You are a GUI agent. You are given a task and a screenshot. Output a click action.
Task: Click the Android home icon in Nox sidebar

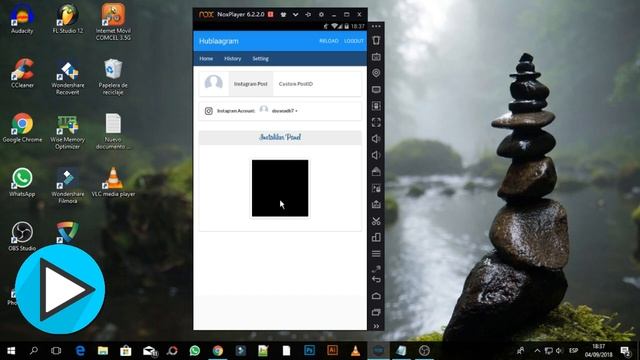pos(376,296)
